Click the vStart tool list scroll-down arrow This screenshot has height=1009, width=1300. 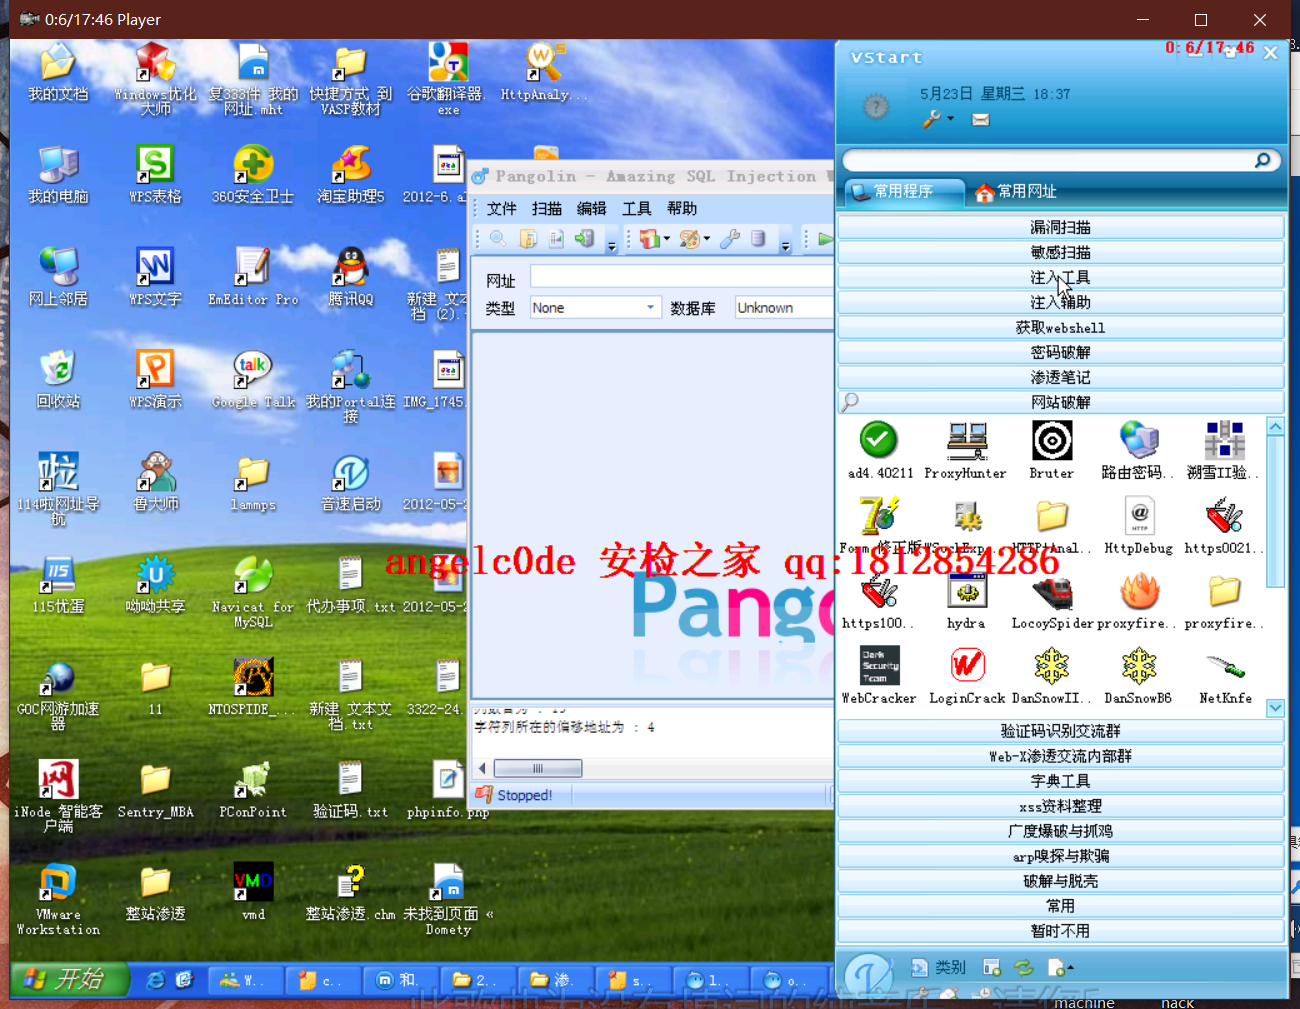[1275, 708]
